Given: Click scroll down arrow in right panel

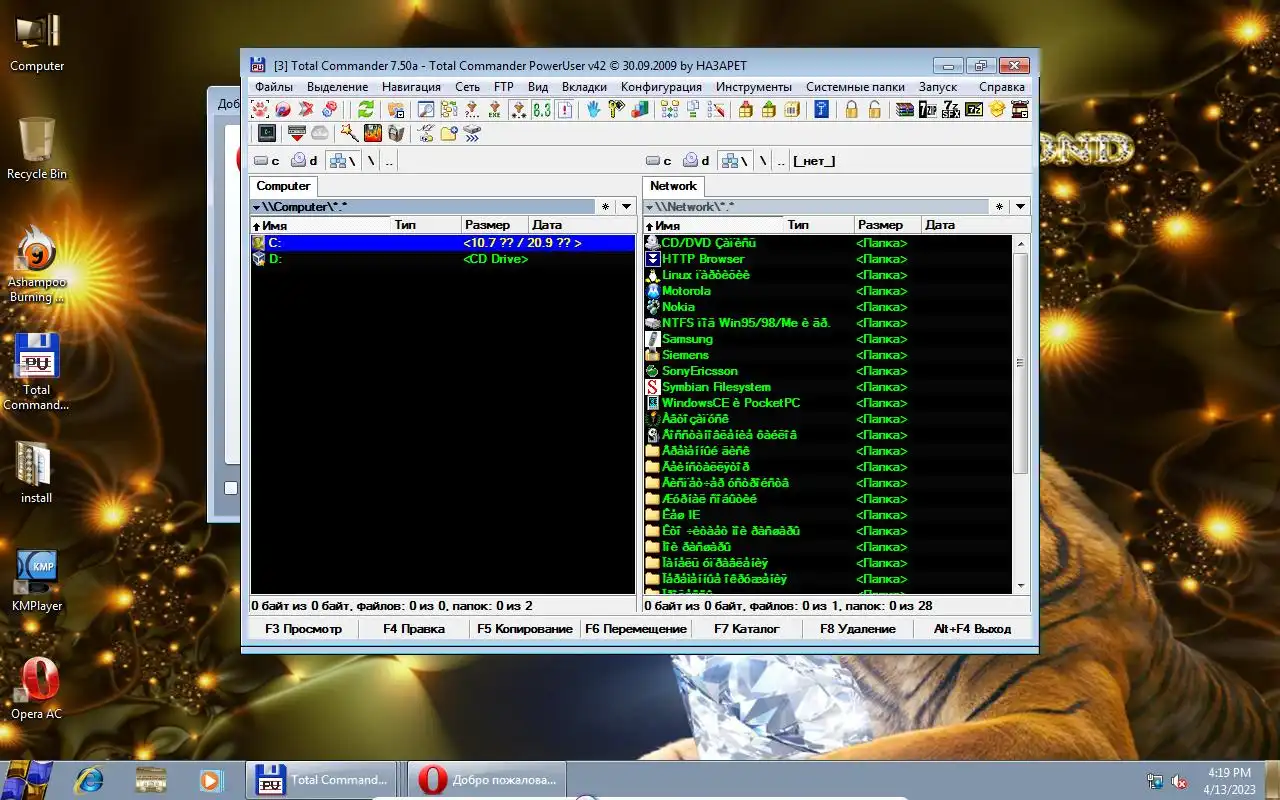Looking at the screenshot, I should point(1021,586).
